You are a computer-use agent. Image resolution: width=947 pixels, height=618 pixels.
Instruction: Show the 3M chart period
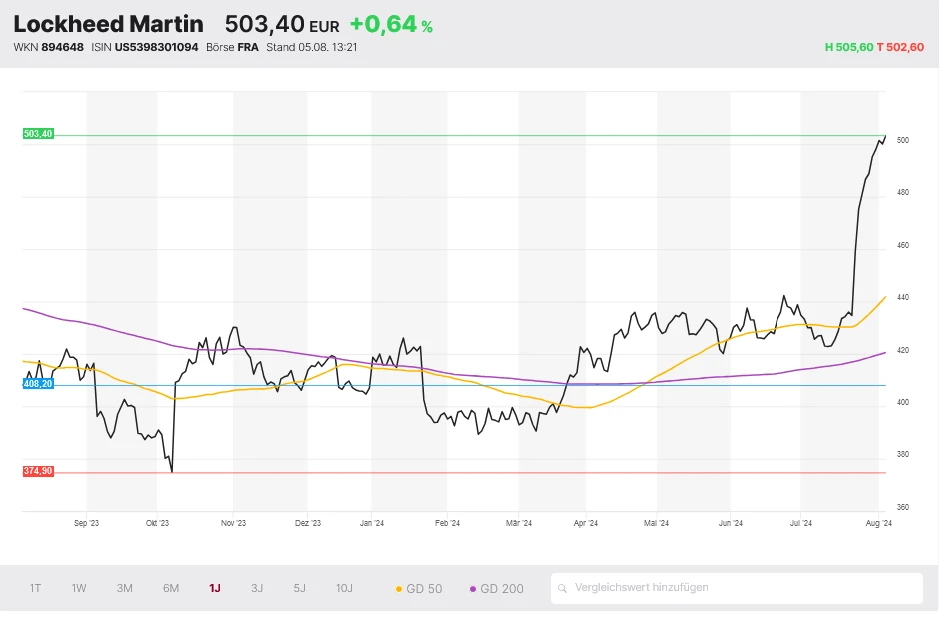124,588
